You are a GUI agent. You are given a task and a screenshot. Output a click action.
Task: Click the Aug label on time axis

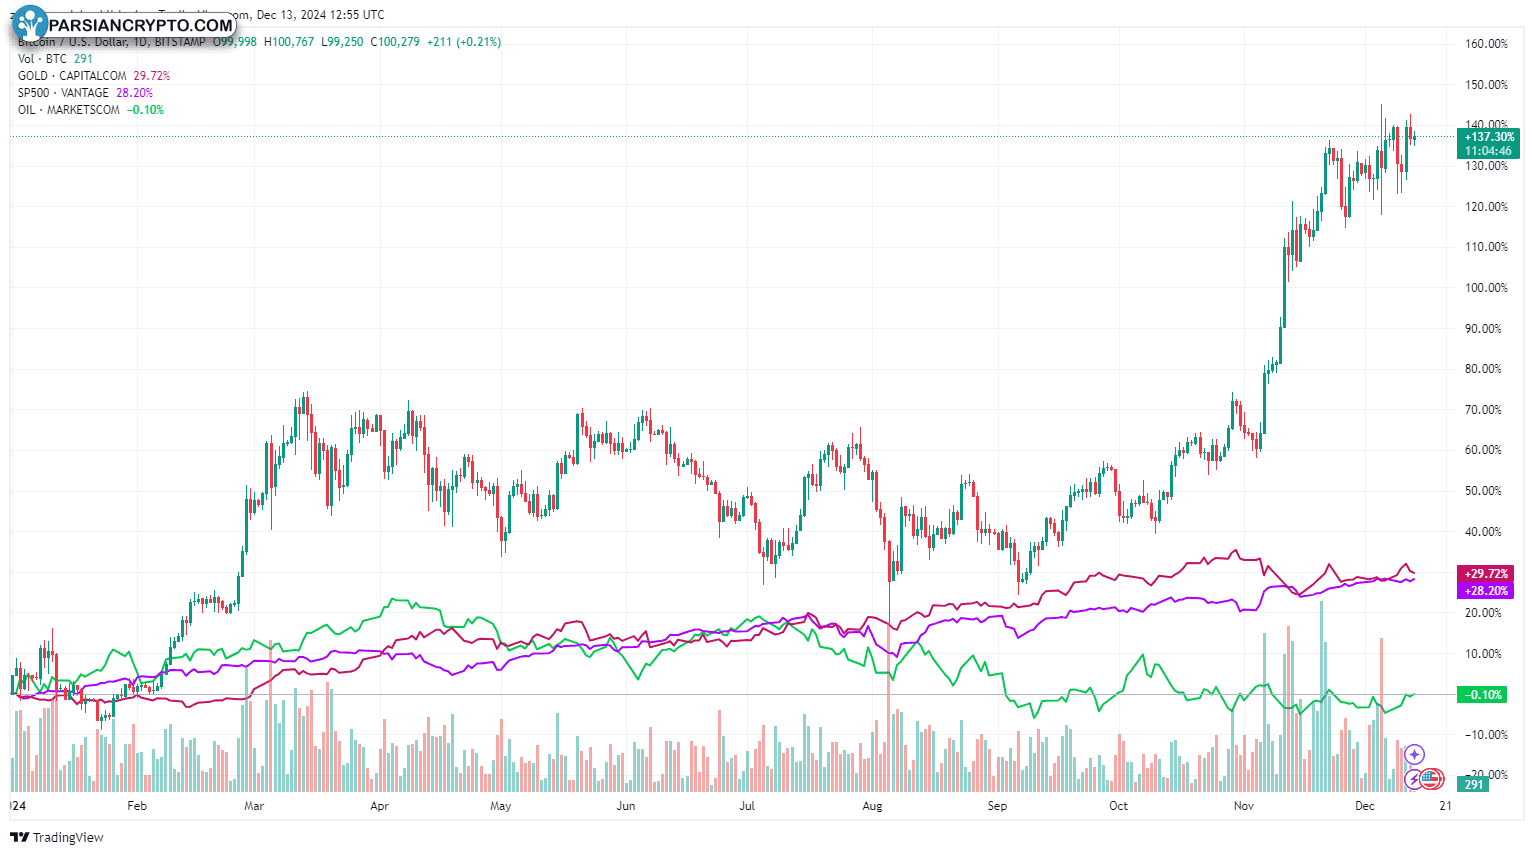click(872, 806)
